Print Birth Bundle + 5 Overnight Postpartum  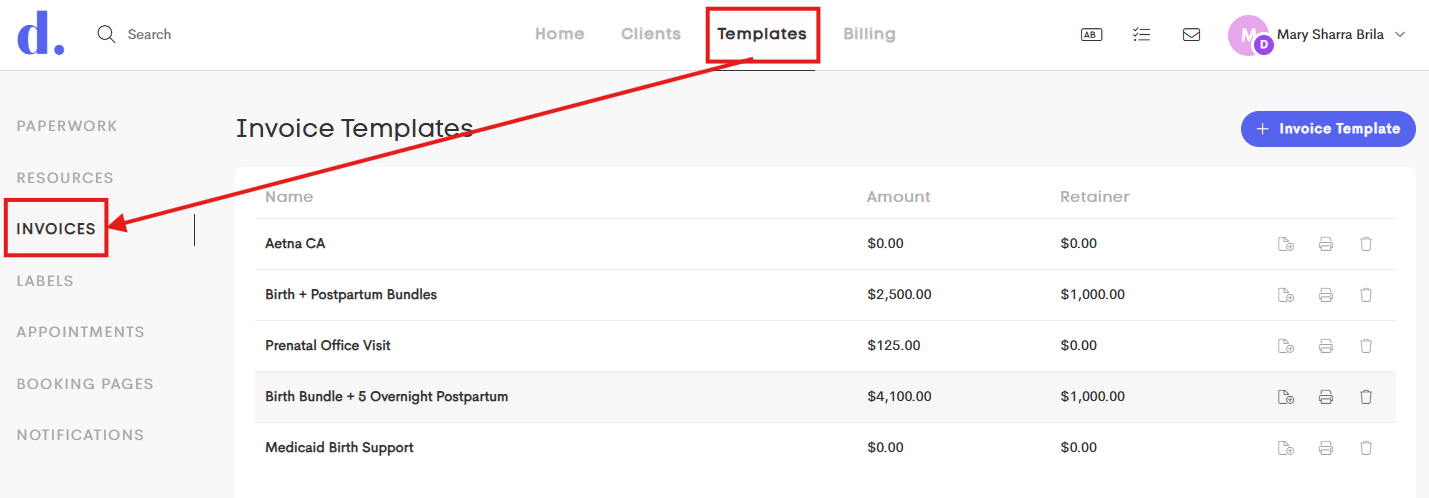point(1326,397)
